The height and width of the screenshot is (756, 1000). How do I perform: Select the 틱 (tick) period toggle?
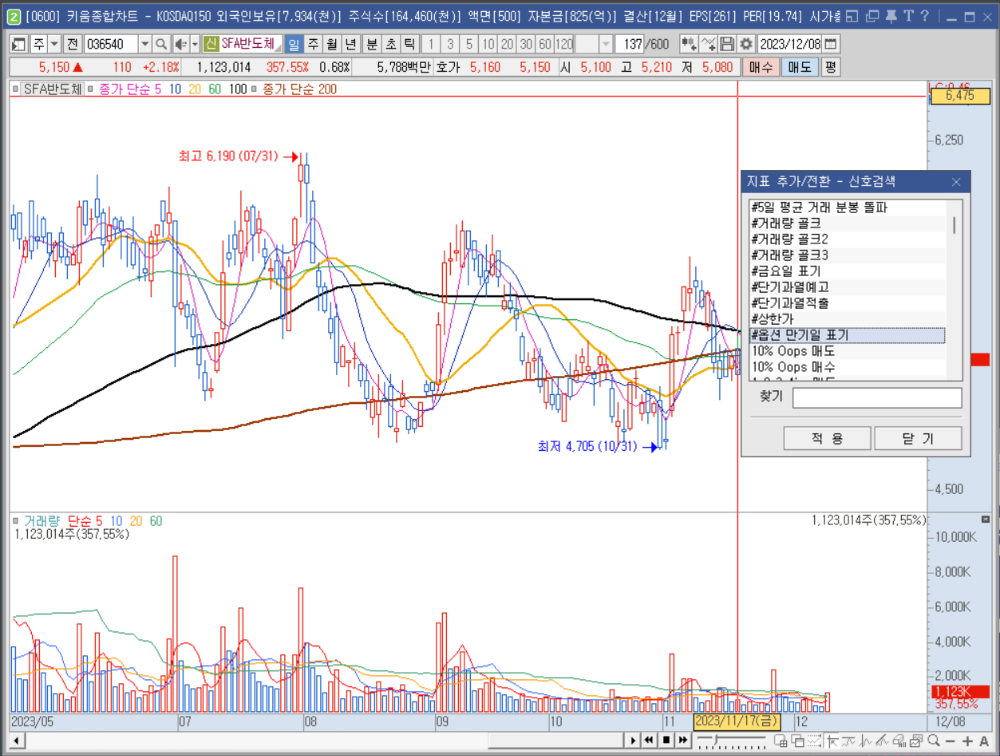pos(409,44)
